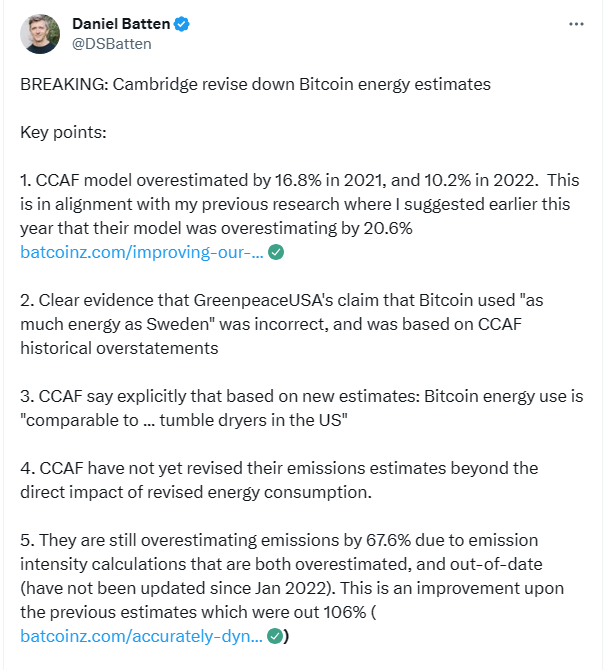
Task: Open the three-dot more options menu
Action: 576,24
